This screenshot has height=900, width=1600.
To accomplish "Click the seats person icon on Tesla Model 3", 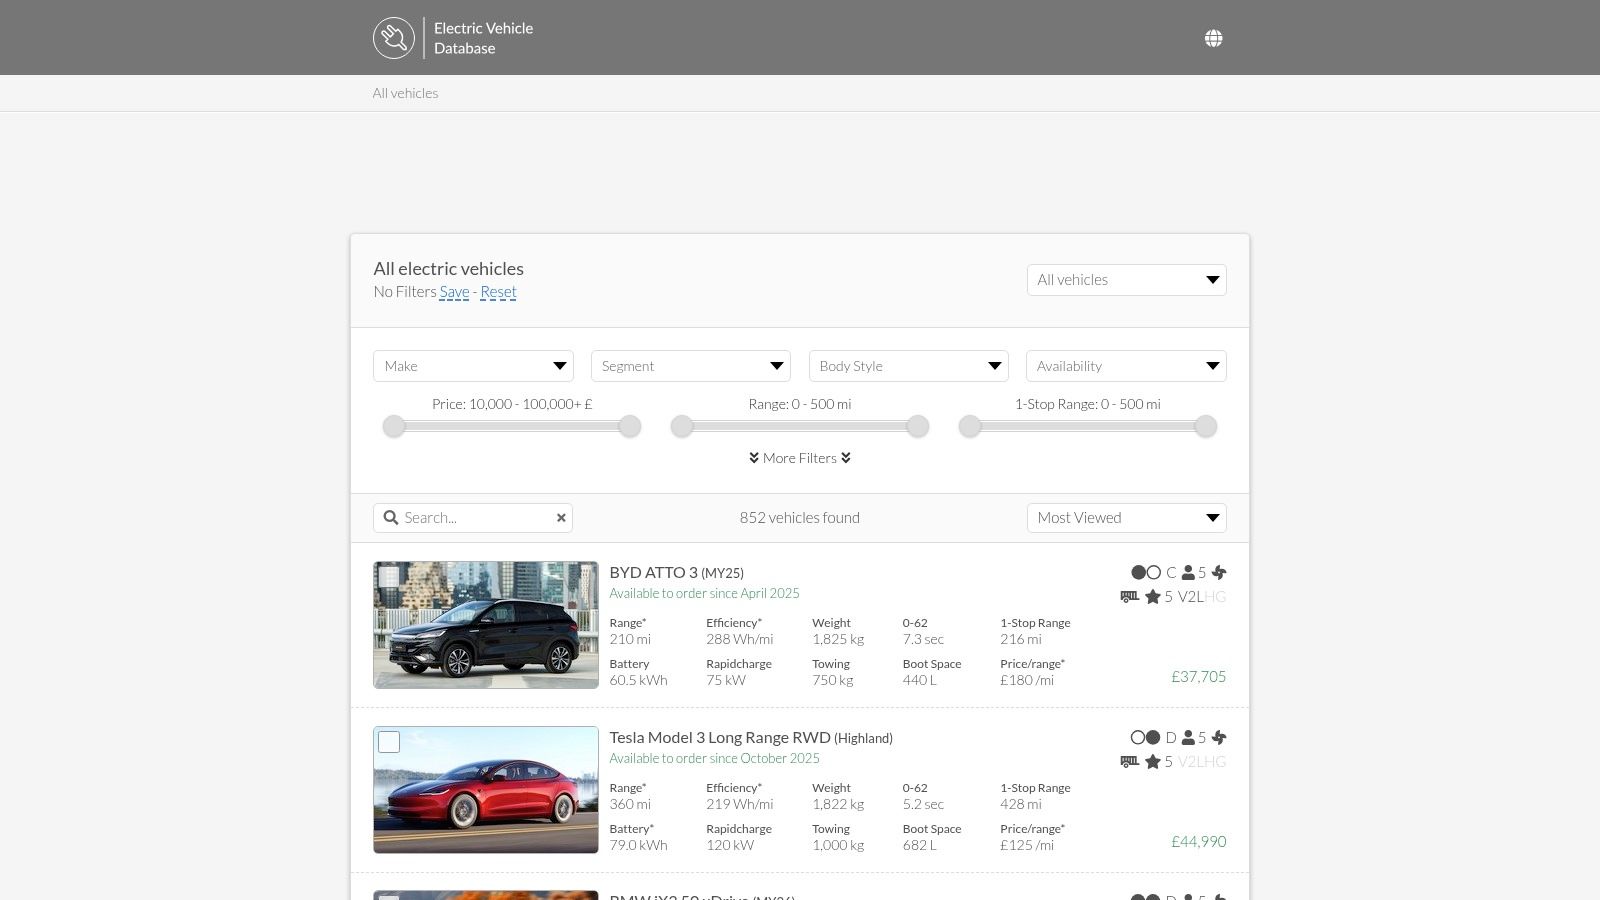I will tap(1188, 738).
